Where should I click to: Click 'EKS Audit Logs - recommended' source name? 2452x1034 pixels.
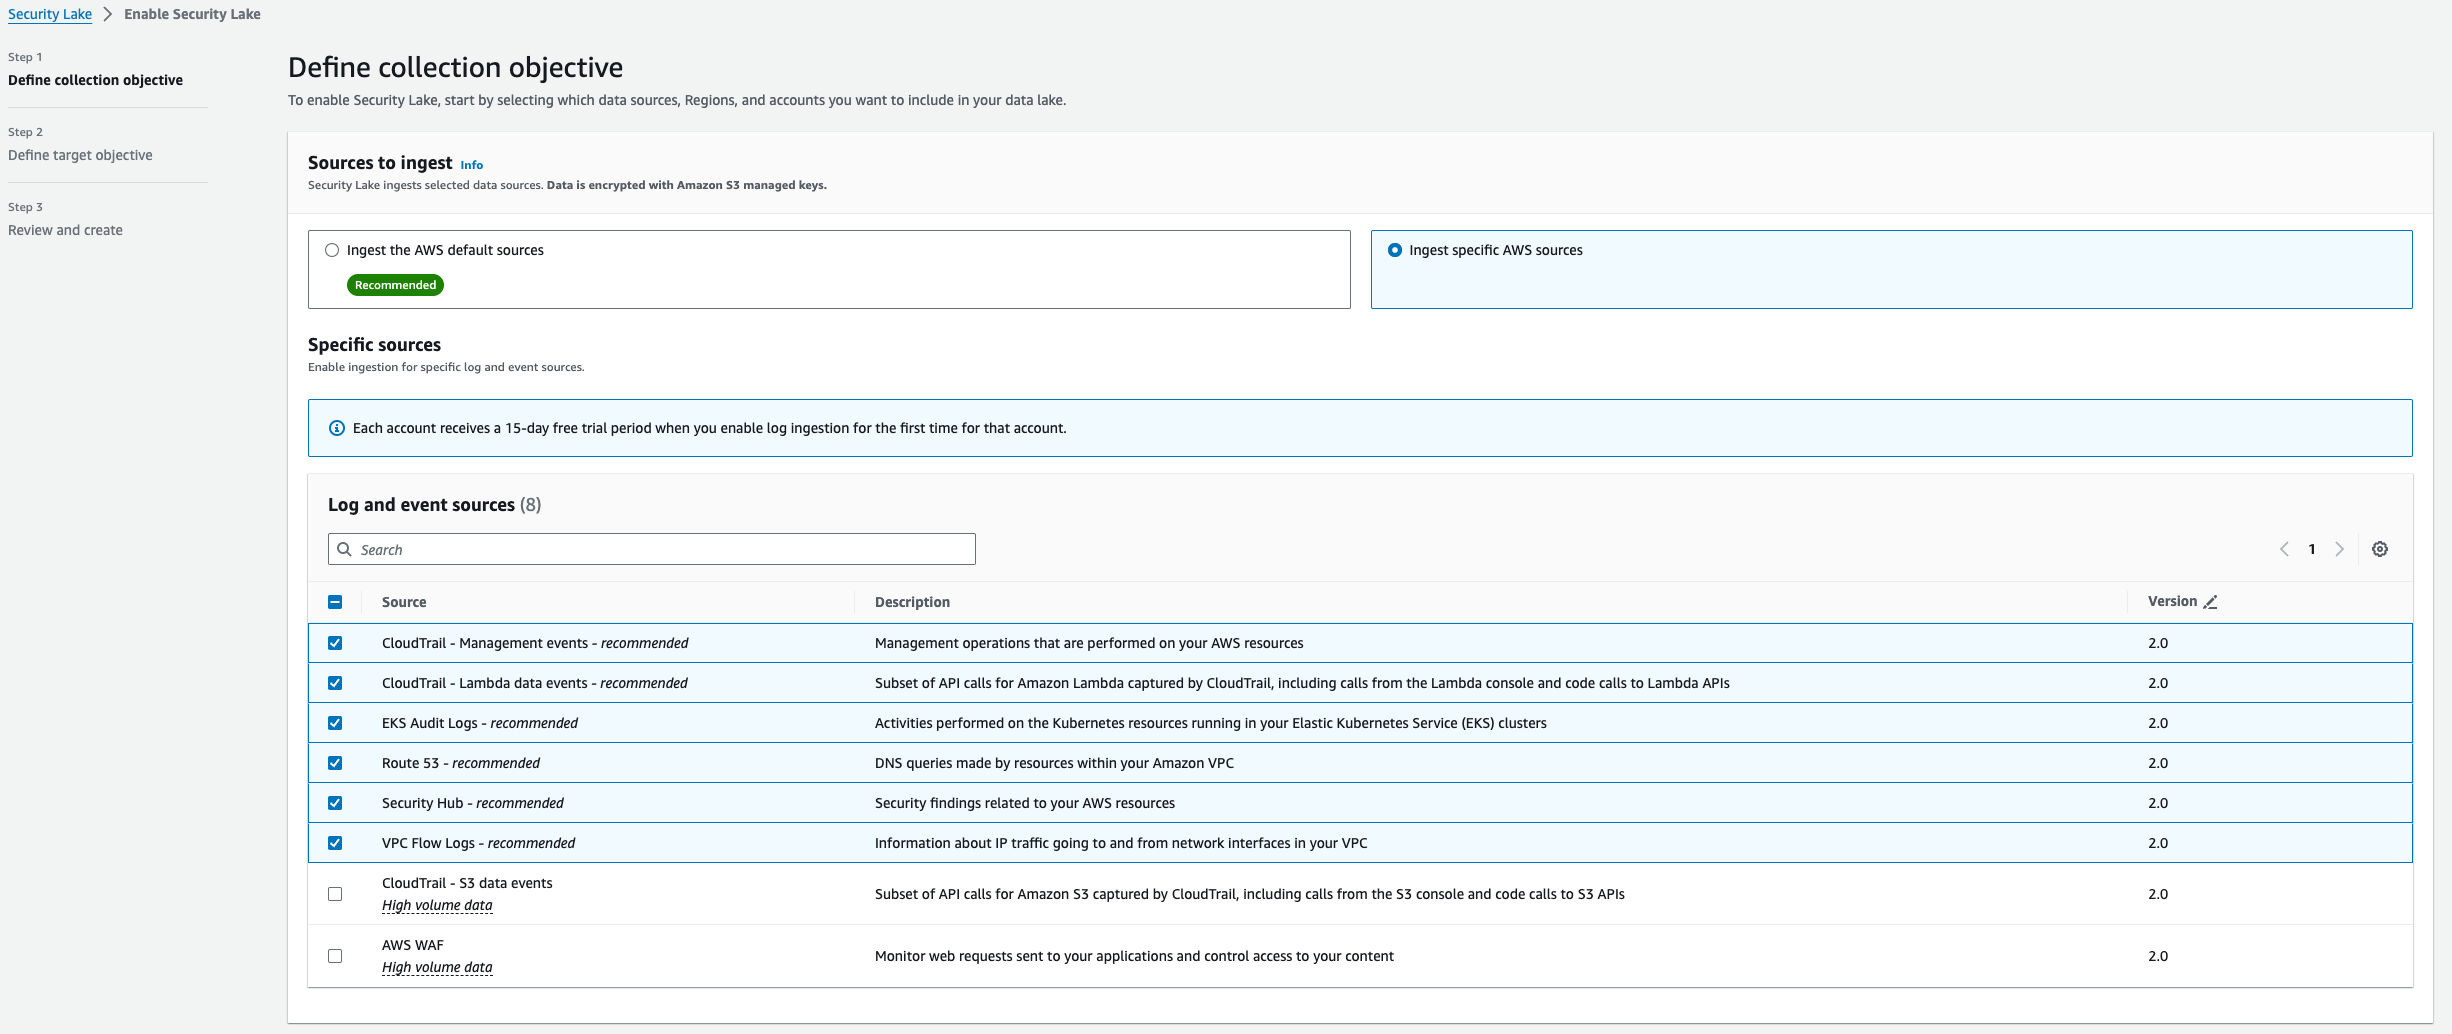480,723
